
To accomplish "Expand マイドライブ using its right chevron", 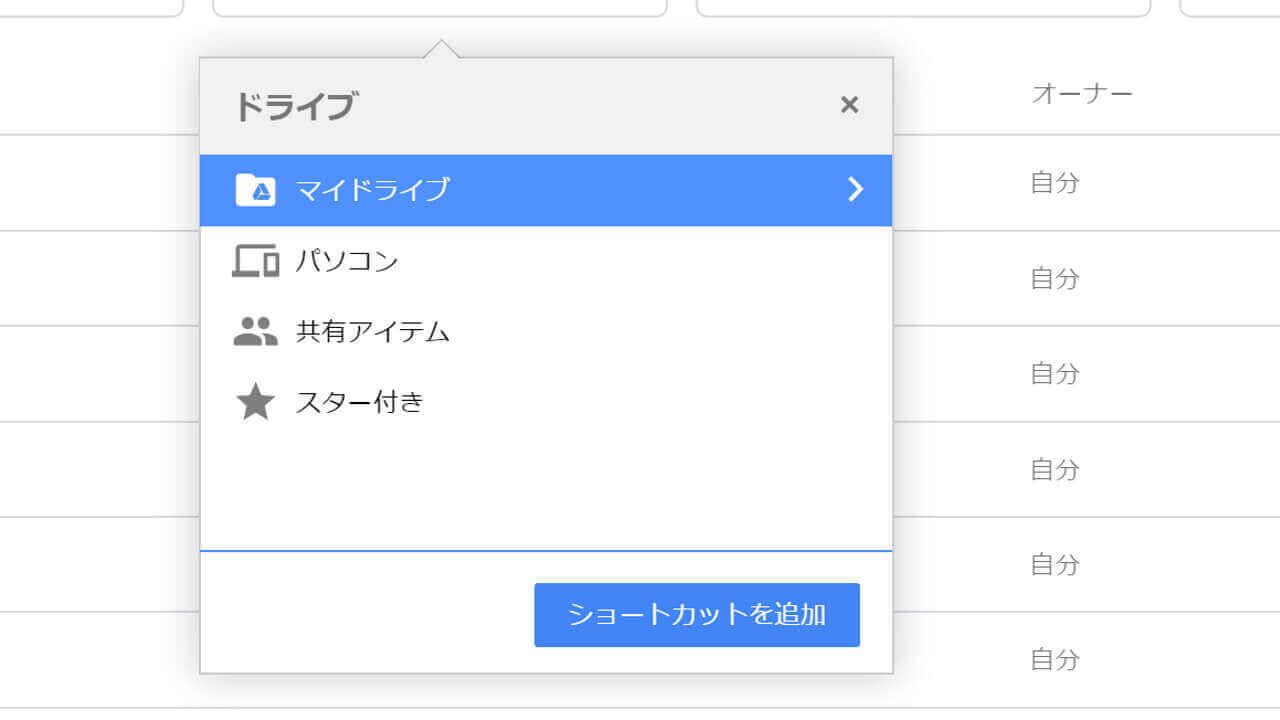I will click(x=855, y=190).
